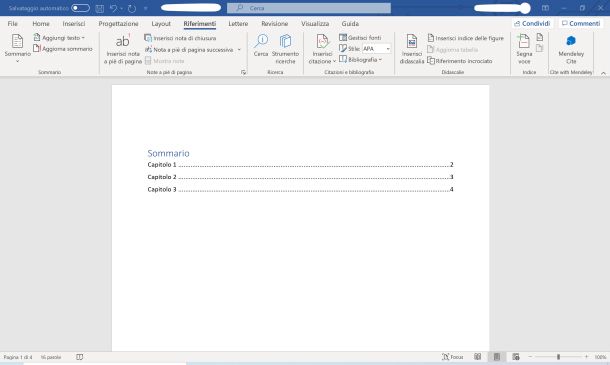Click Aggiorna sommario

point(63,49)
